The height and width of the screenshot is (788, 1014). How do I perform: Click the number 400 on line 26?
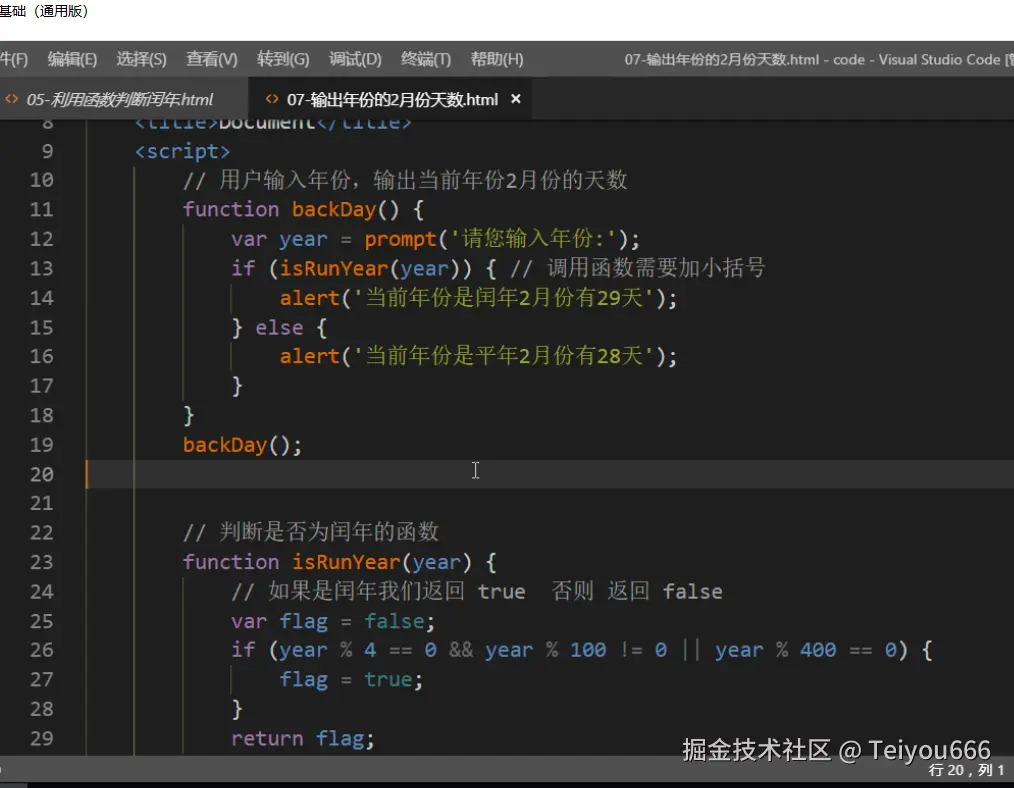click(x=818, y=650)
